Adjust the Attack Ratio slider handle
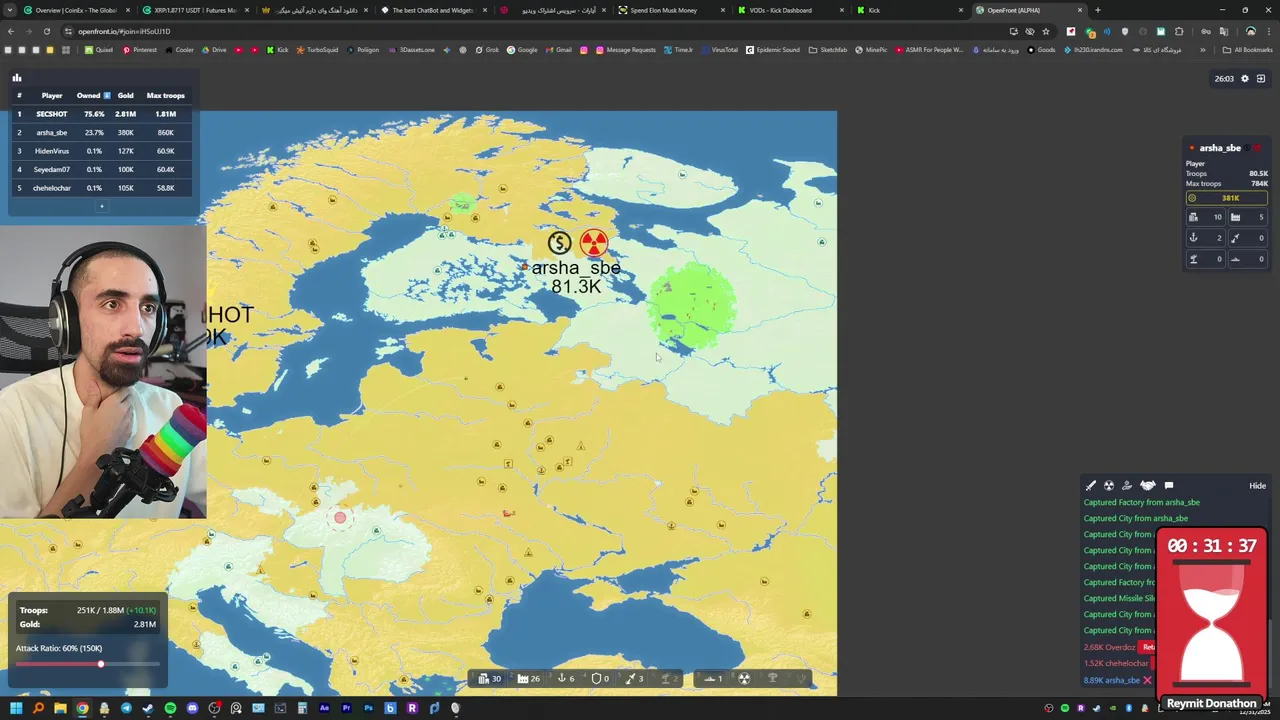Screen dimensions: 1280x720 (x=100, y=664)
